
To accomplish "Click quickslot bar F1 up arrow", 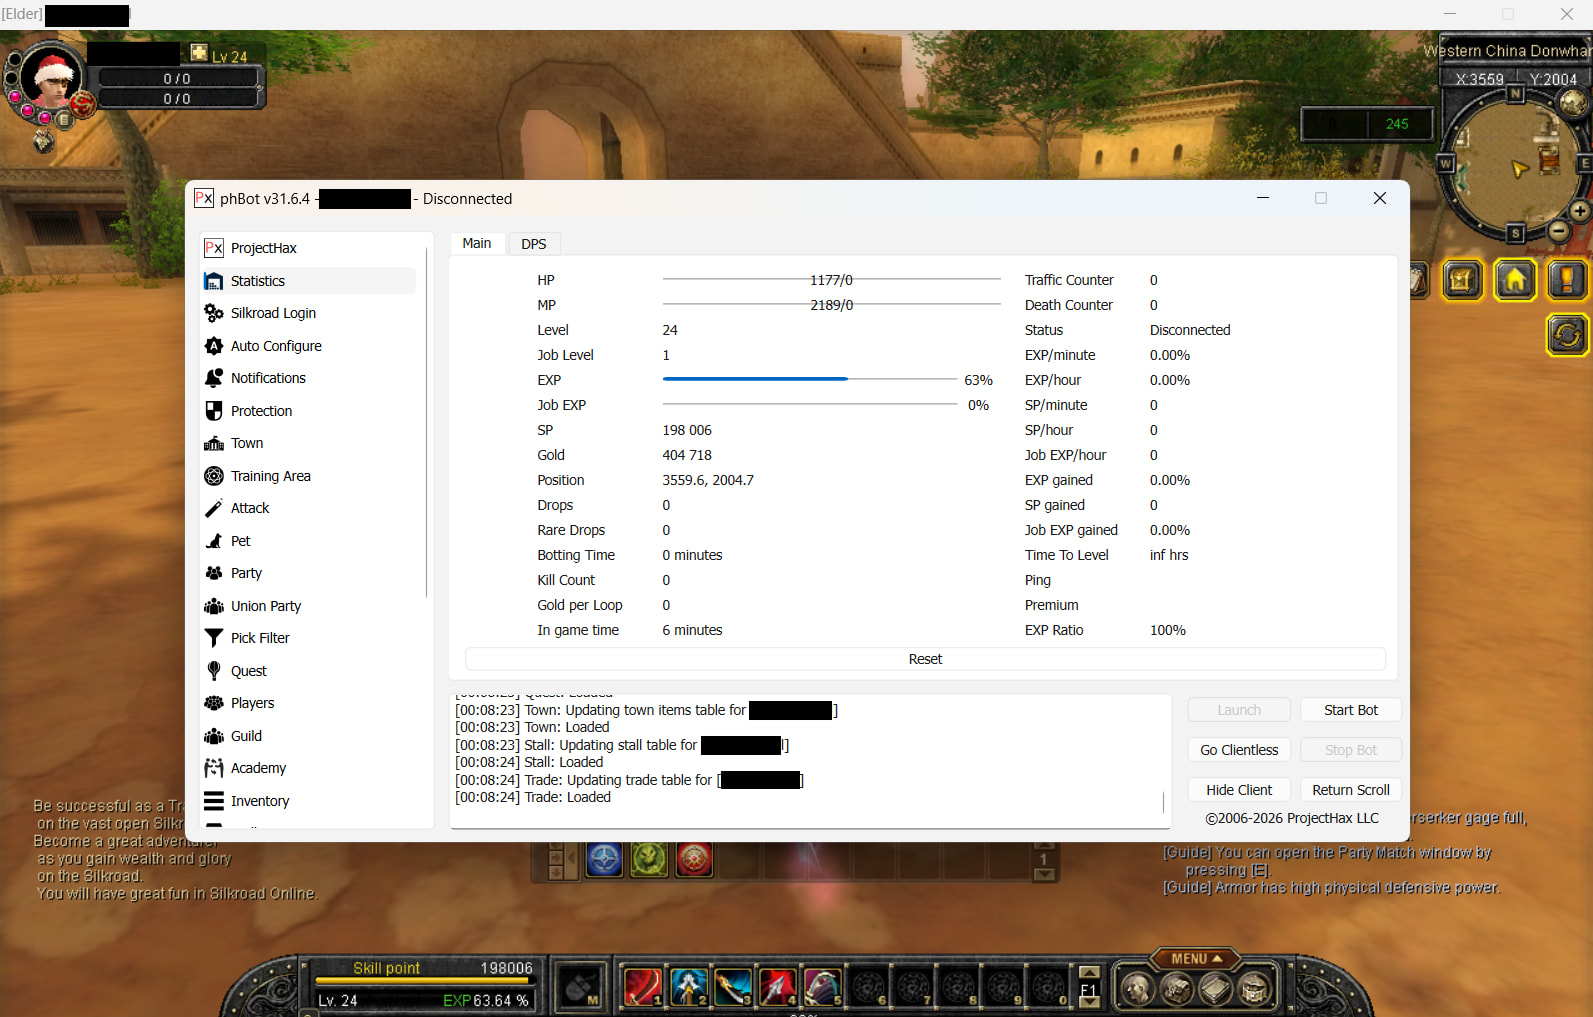I will 1089,972.
